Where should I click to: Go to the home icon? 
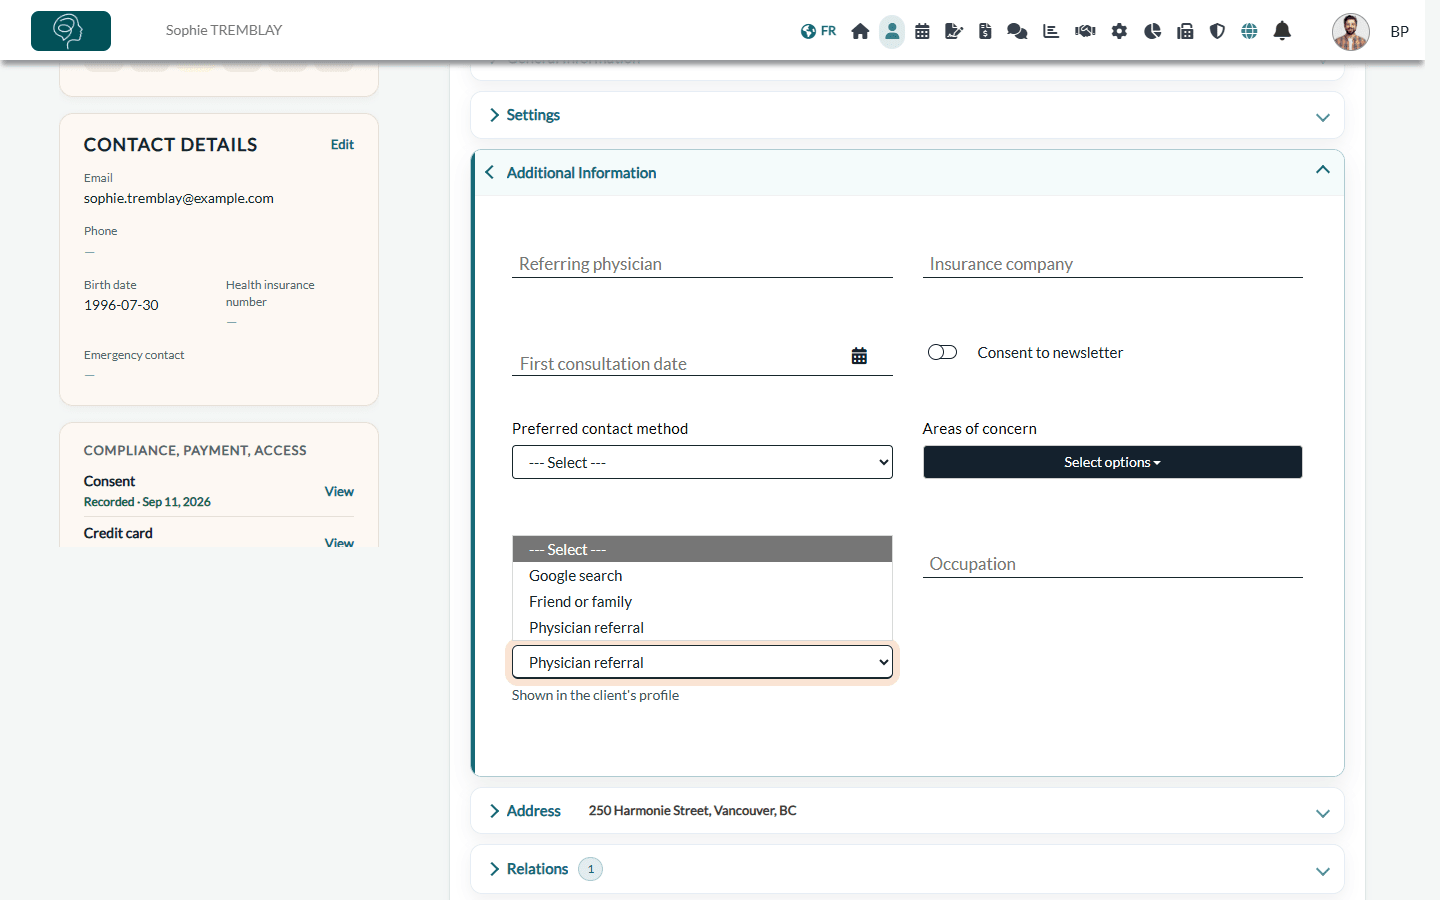click(x=860, y=31)
